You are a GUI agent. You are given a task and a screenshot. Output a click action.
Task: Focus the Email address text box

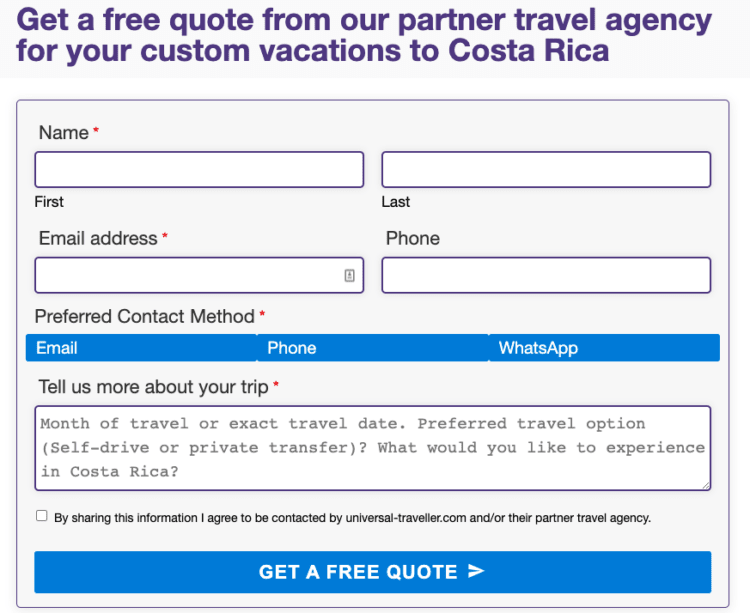tap(199, 275)
